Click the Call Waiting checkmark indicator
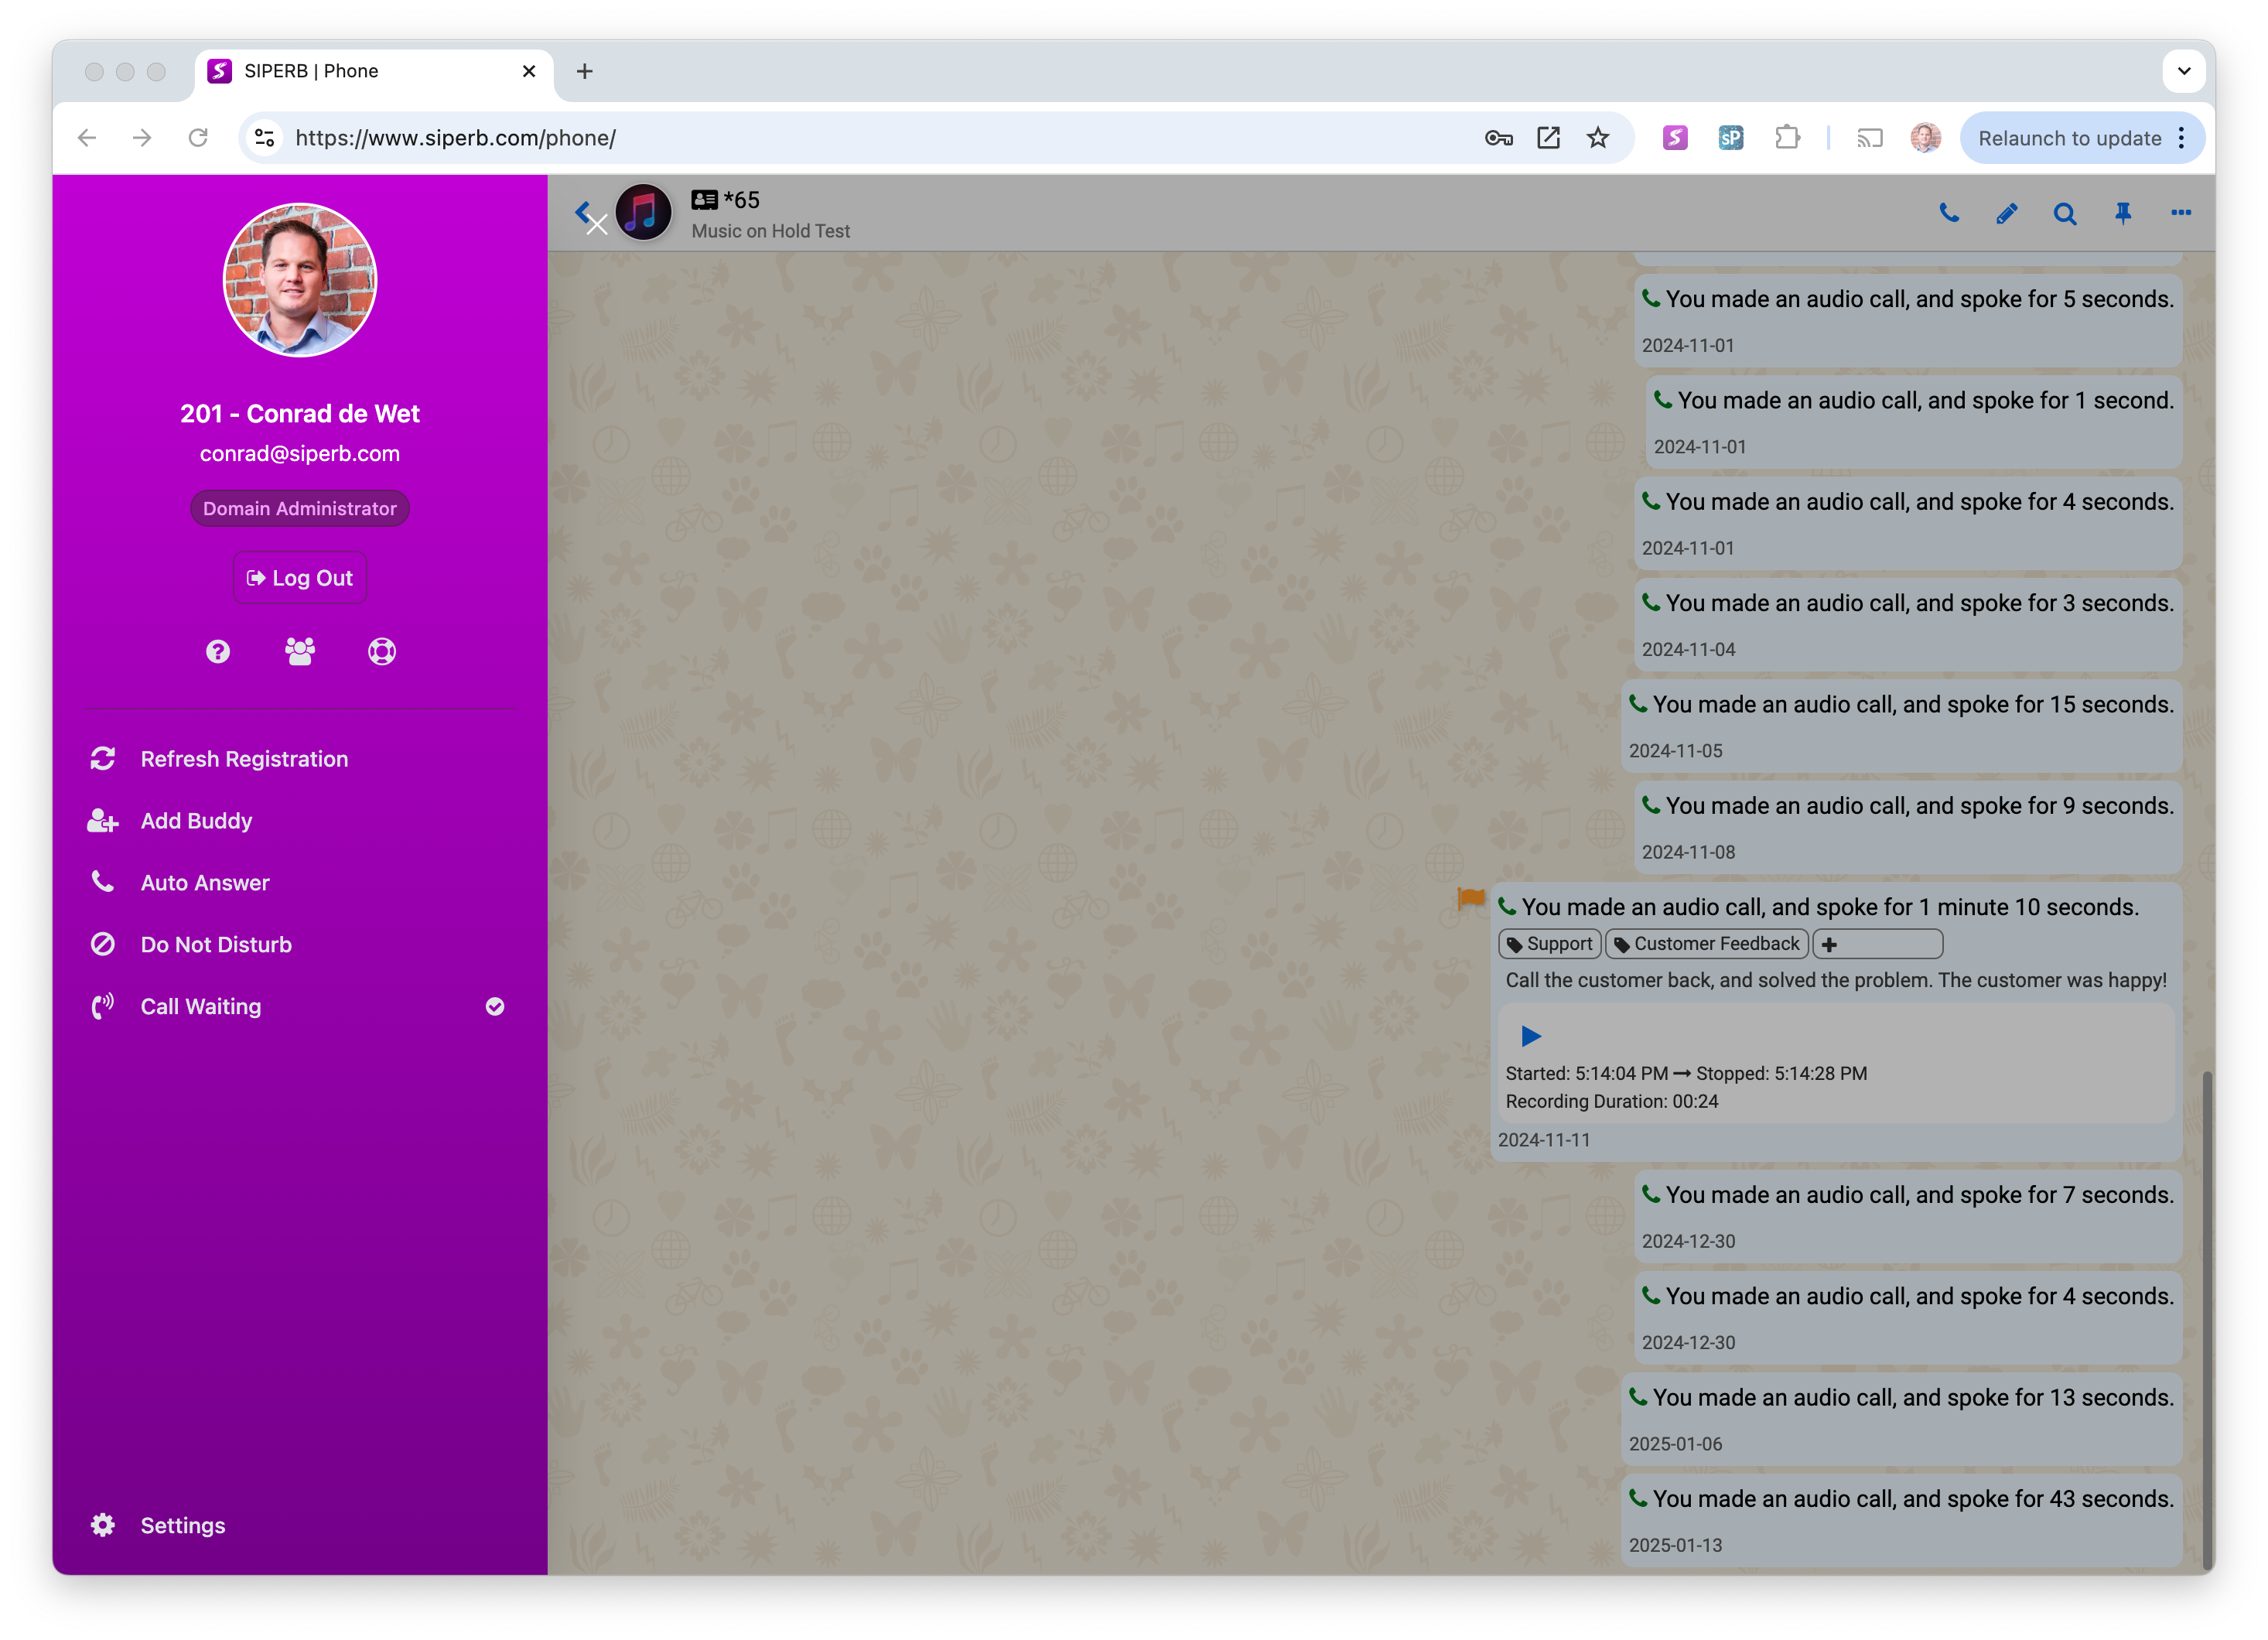The height and width of the screenshot is (1640, 2268). 495,1007
